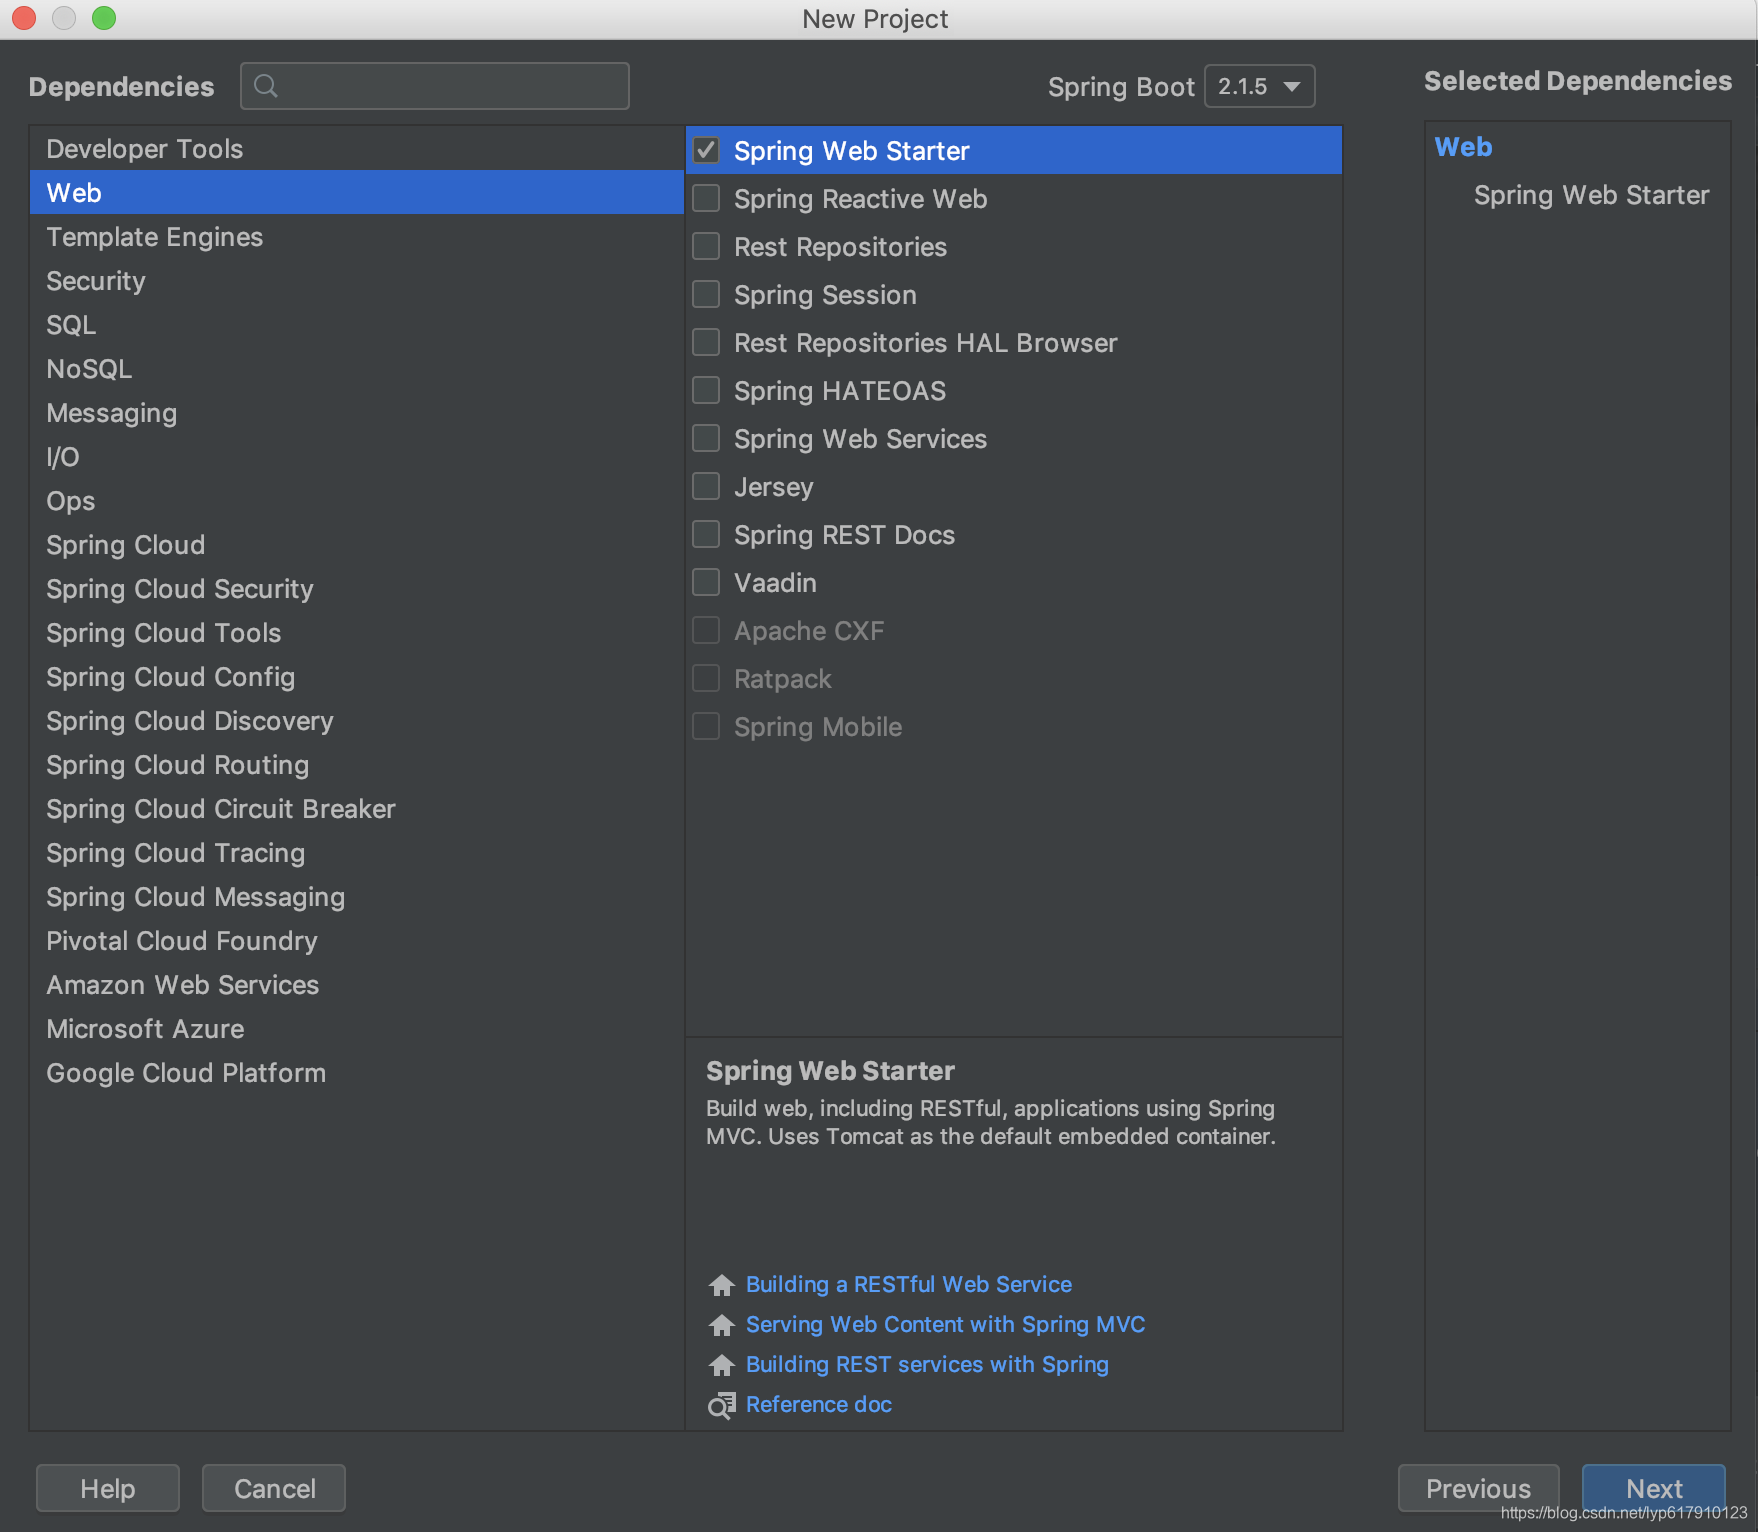Click the search magnifier icon in Dependencies field
Screen dimensions: 1758x1532
[x=266, y=86]
